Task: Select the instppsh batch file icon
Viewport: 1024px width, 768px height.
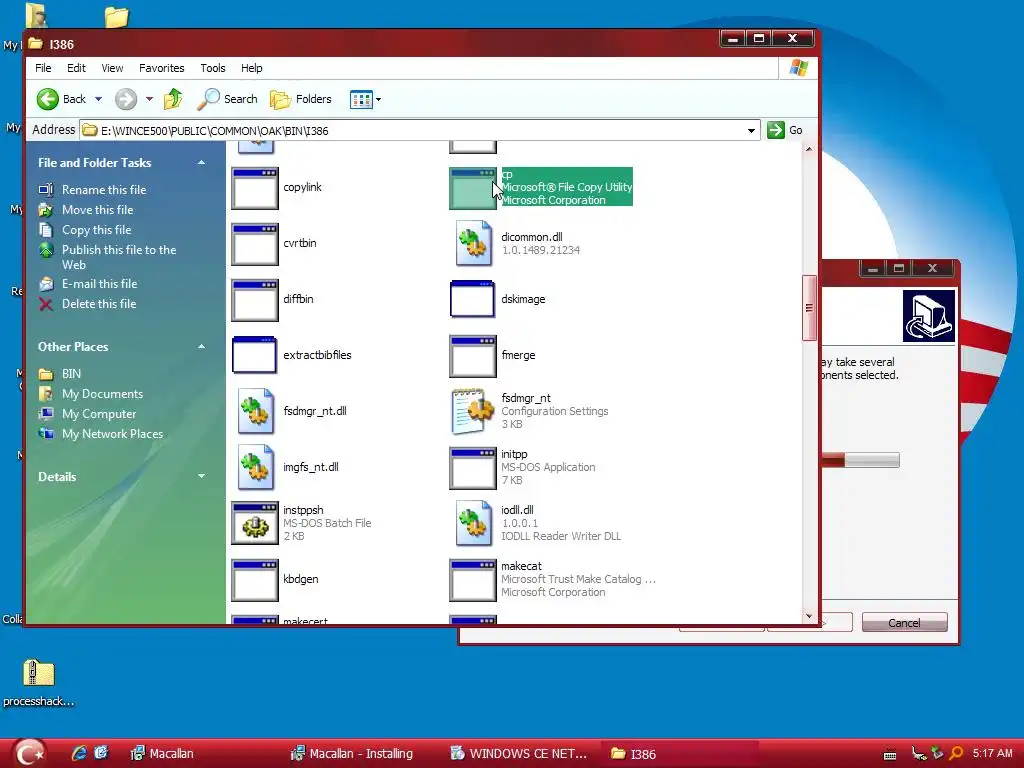Action: [255, 523]
